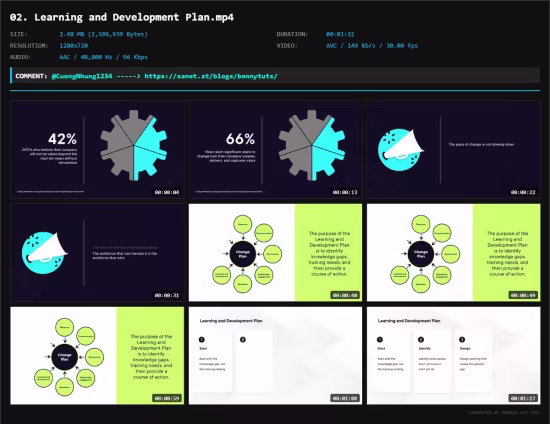Click the Change Plan circle in the 00:00:59 frame

[x=65, y=357]
